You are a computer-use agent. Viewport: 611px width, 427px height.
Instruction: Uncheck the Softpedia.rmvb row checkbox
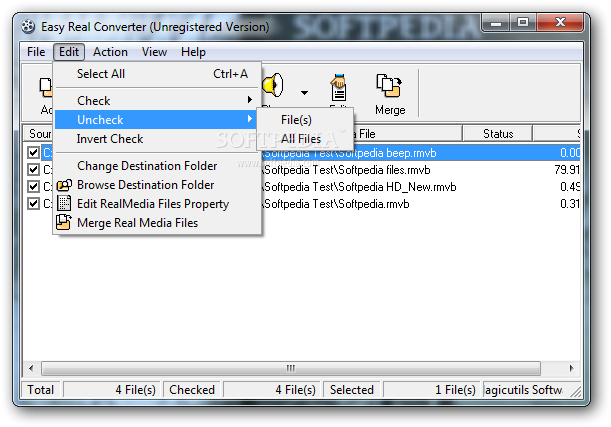click(34, 203)
